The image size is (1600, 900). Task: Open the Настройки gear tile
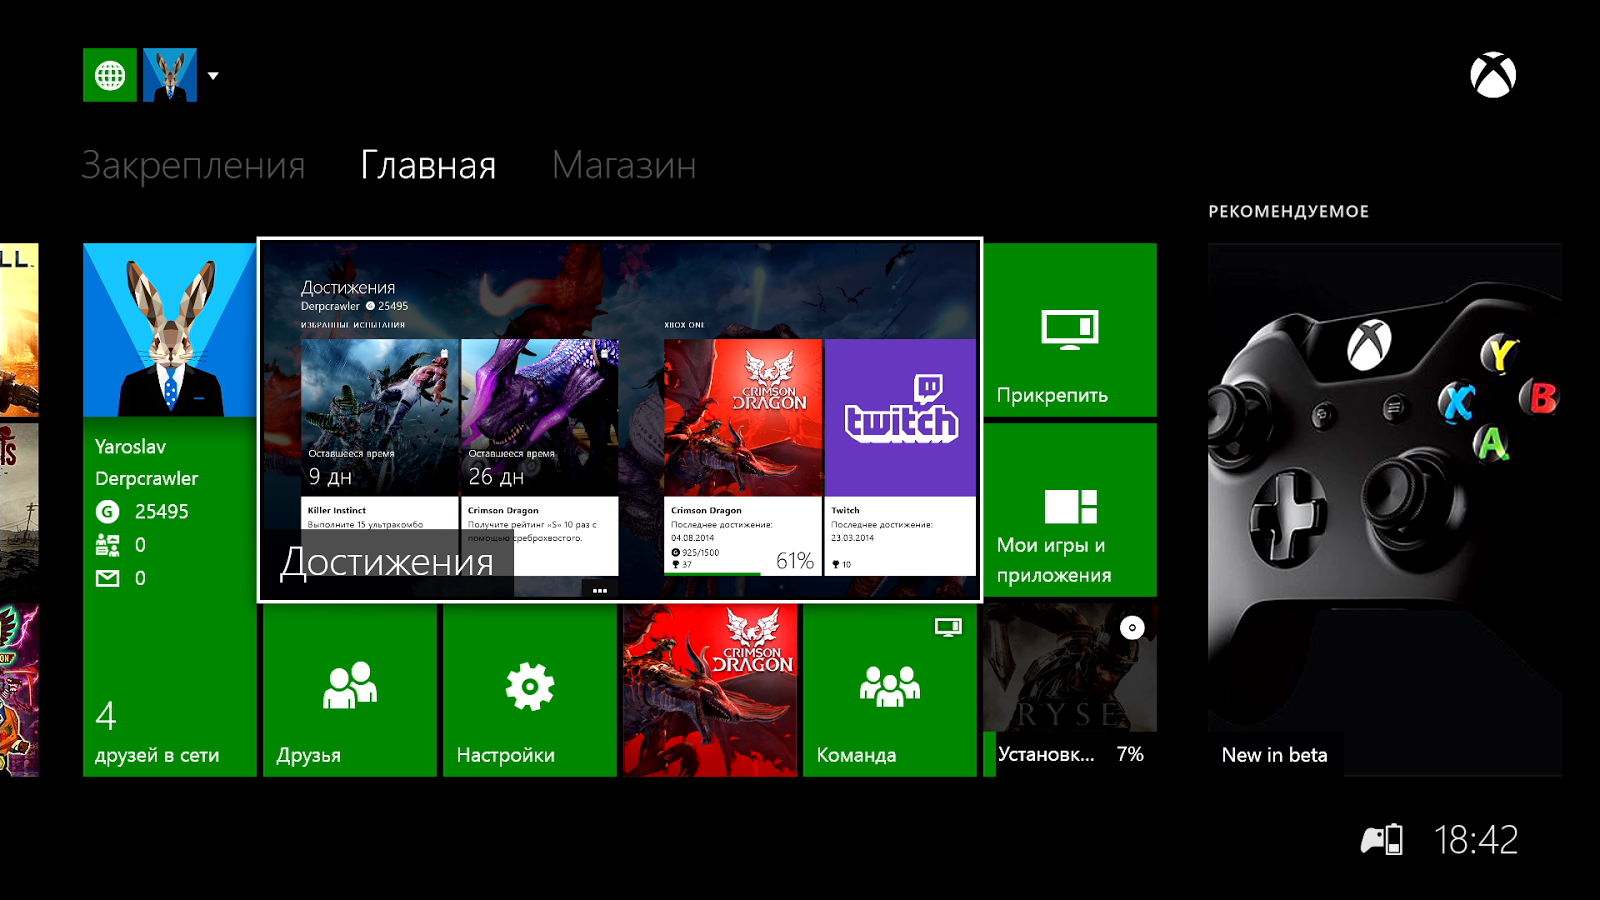(530, 690)
